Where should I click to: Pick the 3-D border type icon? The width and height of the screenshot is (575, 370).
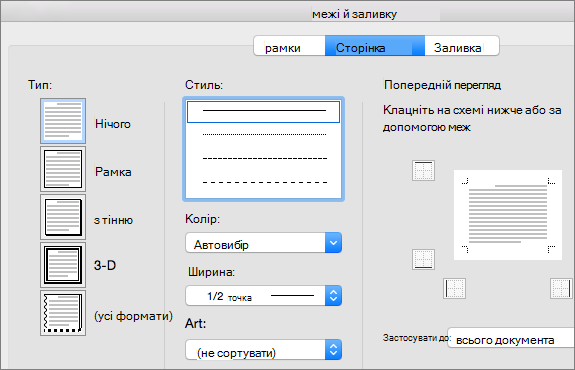63,265
